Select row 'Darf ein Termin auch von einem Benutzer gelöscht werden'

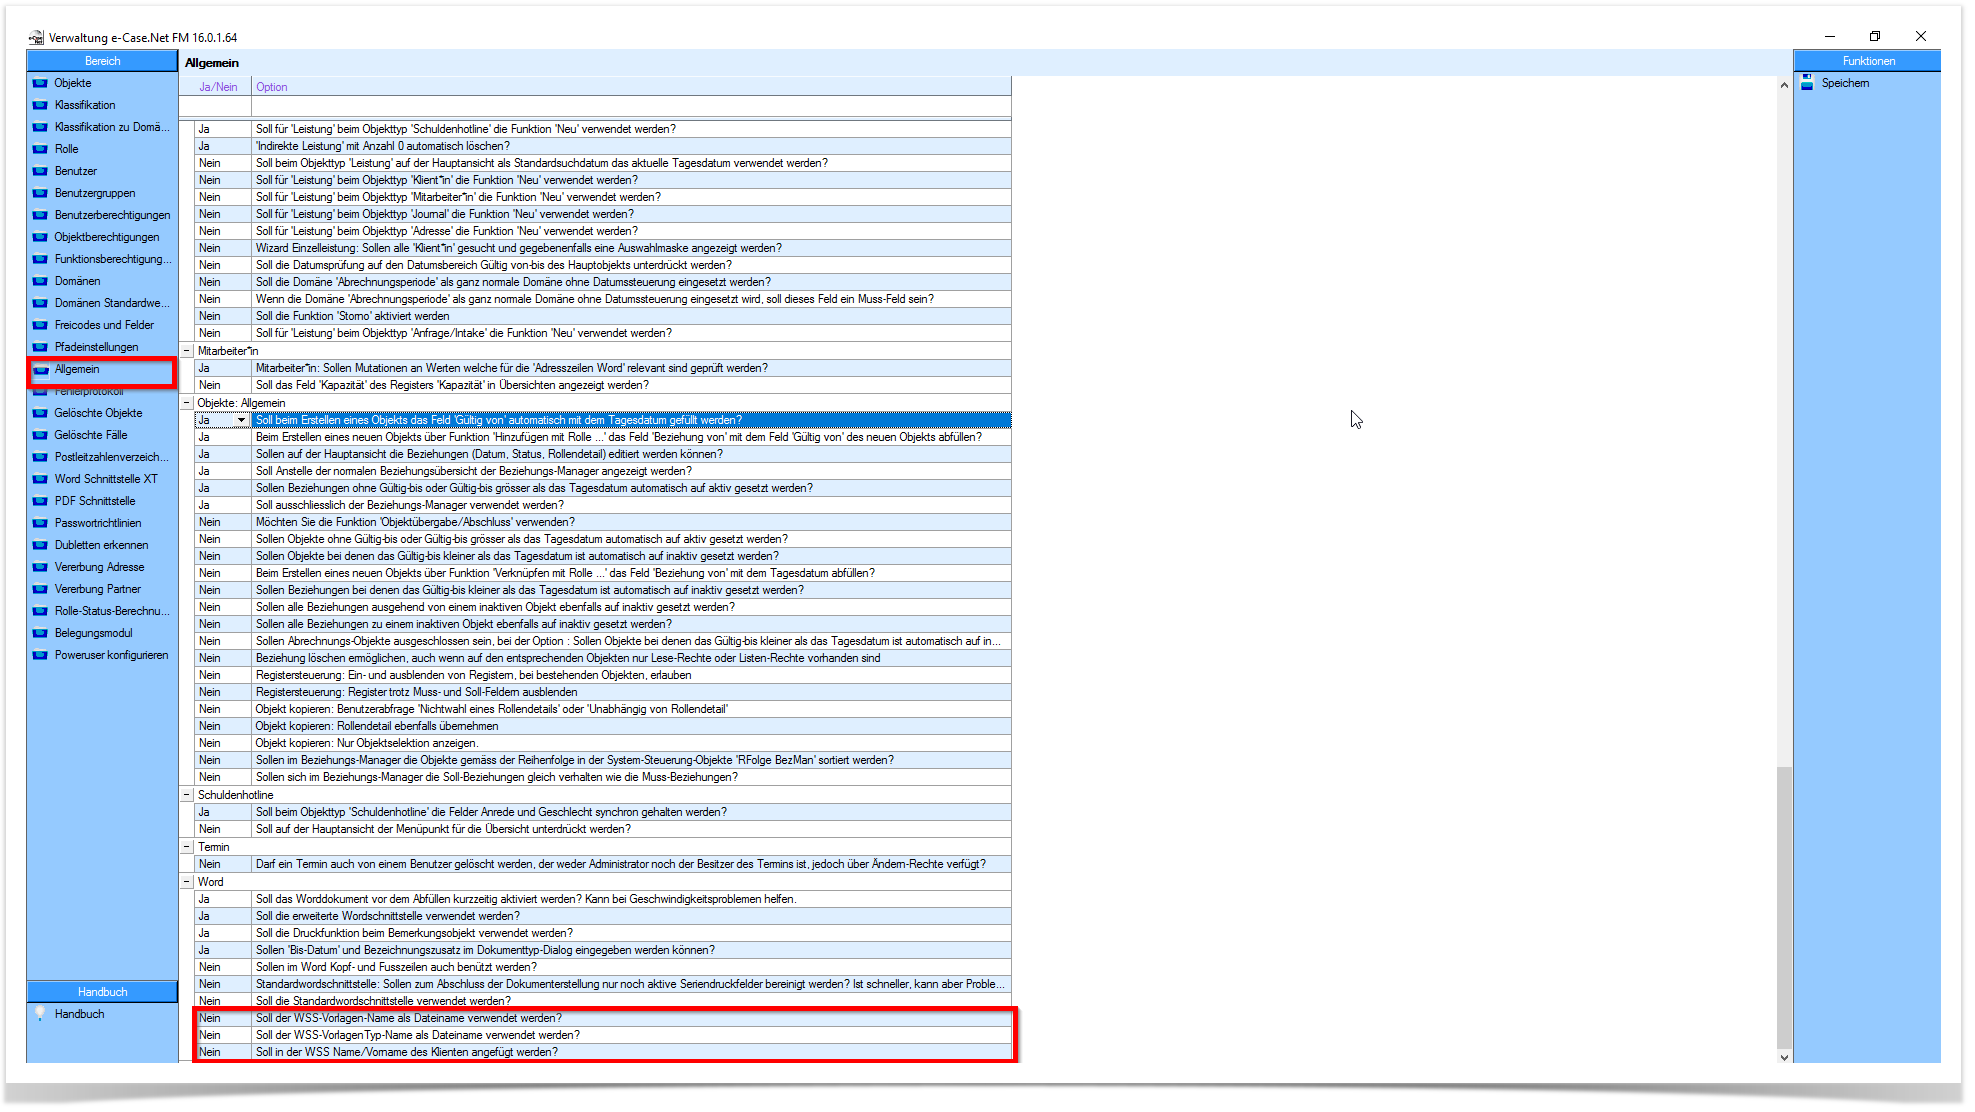602,864
